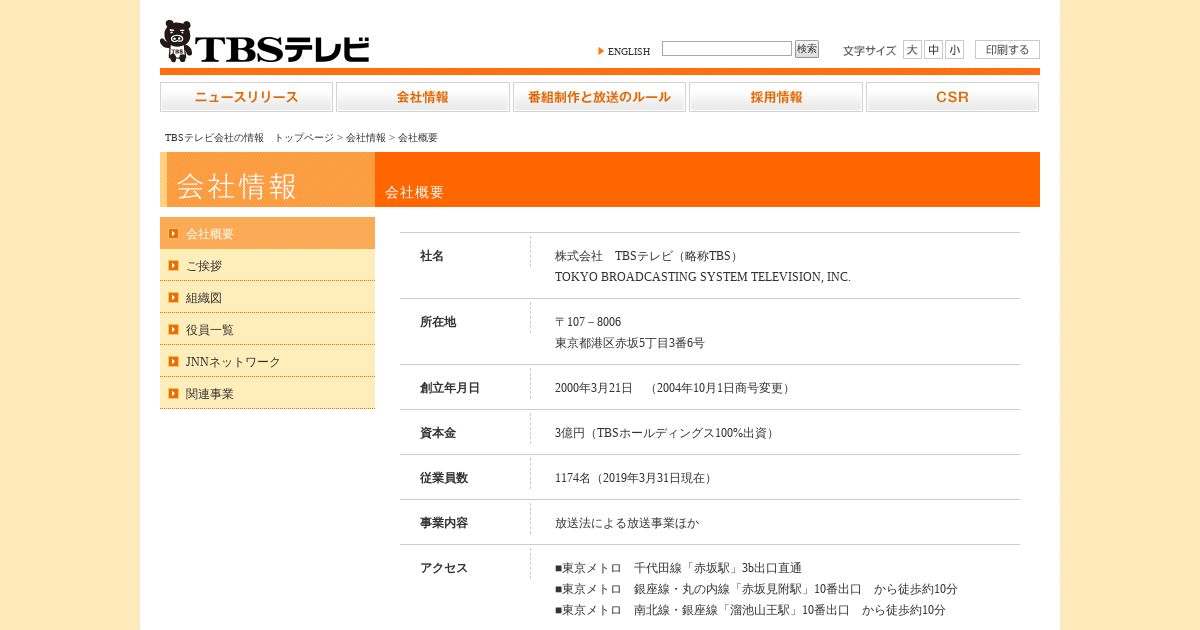Screen dimensions: 1200x630
Task: Click the TBS pig mascot logo
Action: (x=176, y=41)
